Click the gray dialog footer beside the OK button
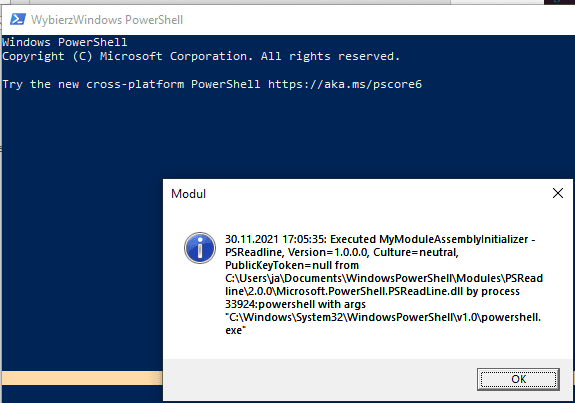This screenshot has height=403, width=575. [319, 380]
